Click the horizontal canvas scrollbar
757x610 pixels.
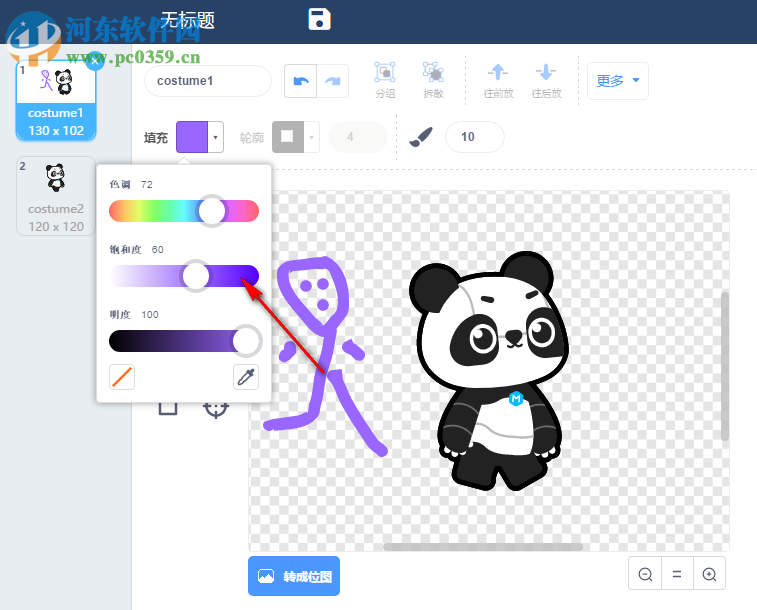click(x=483, y=547)
